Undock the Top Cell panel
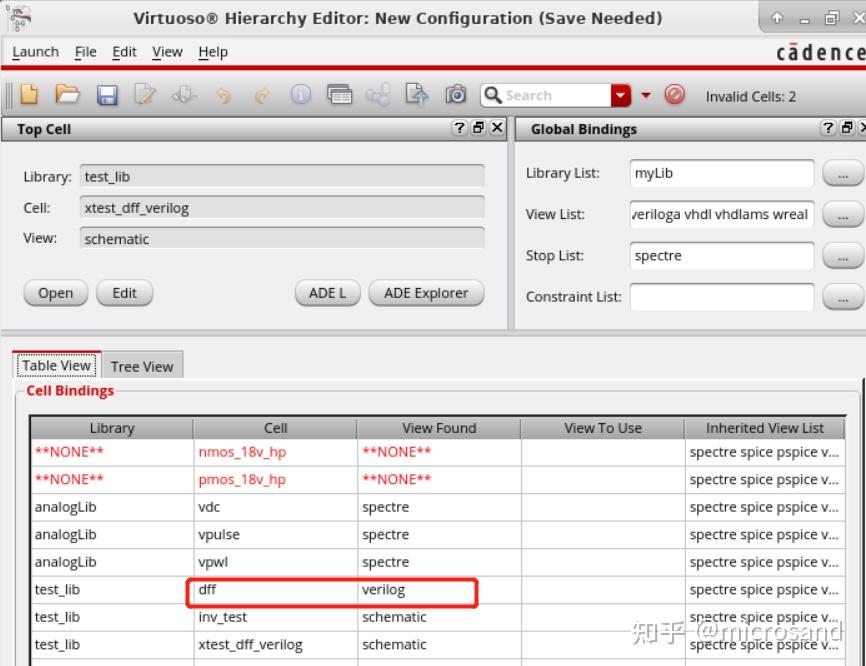 478,128
